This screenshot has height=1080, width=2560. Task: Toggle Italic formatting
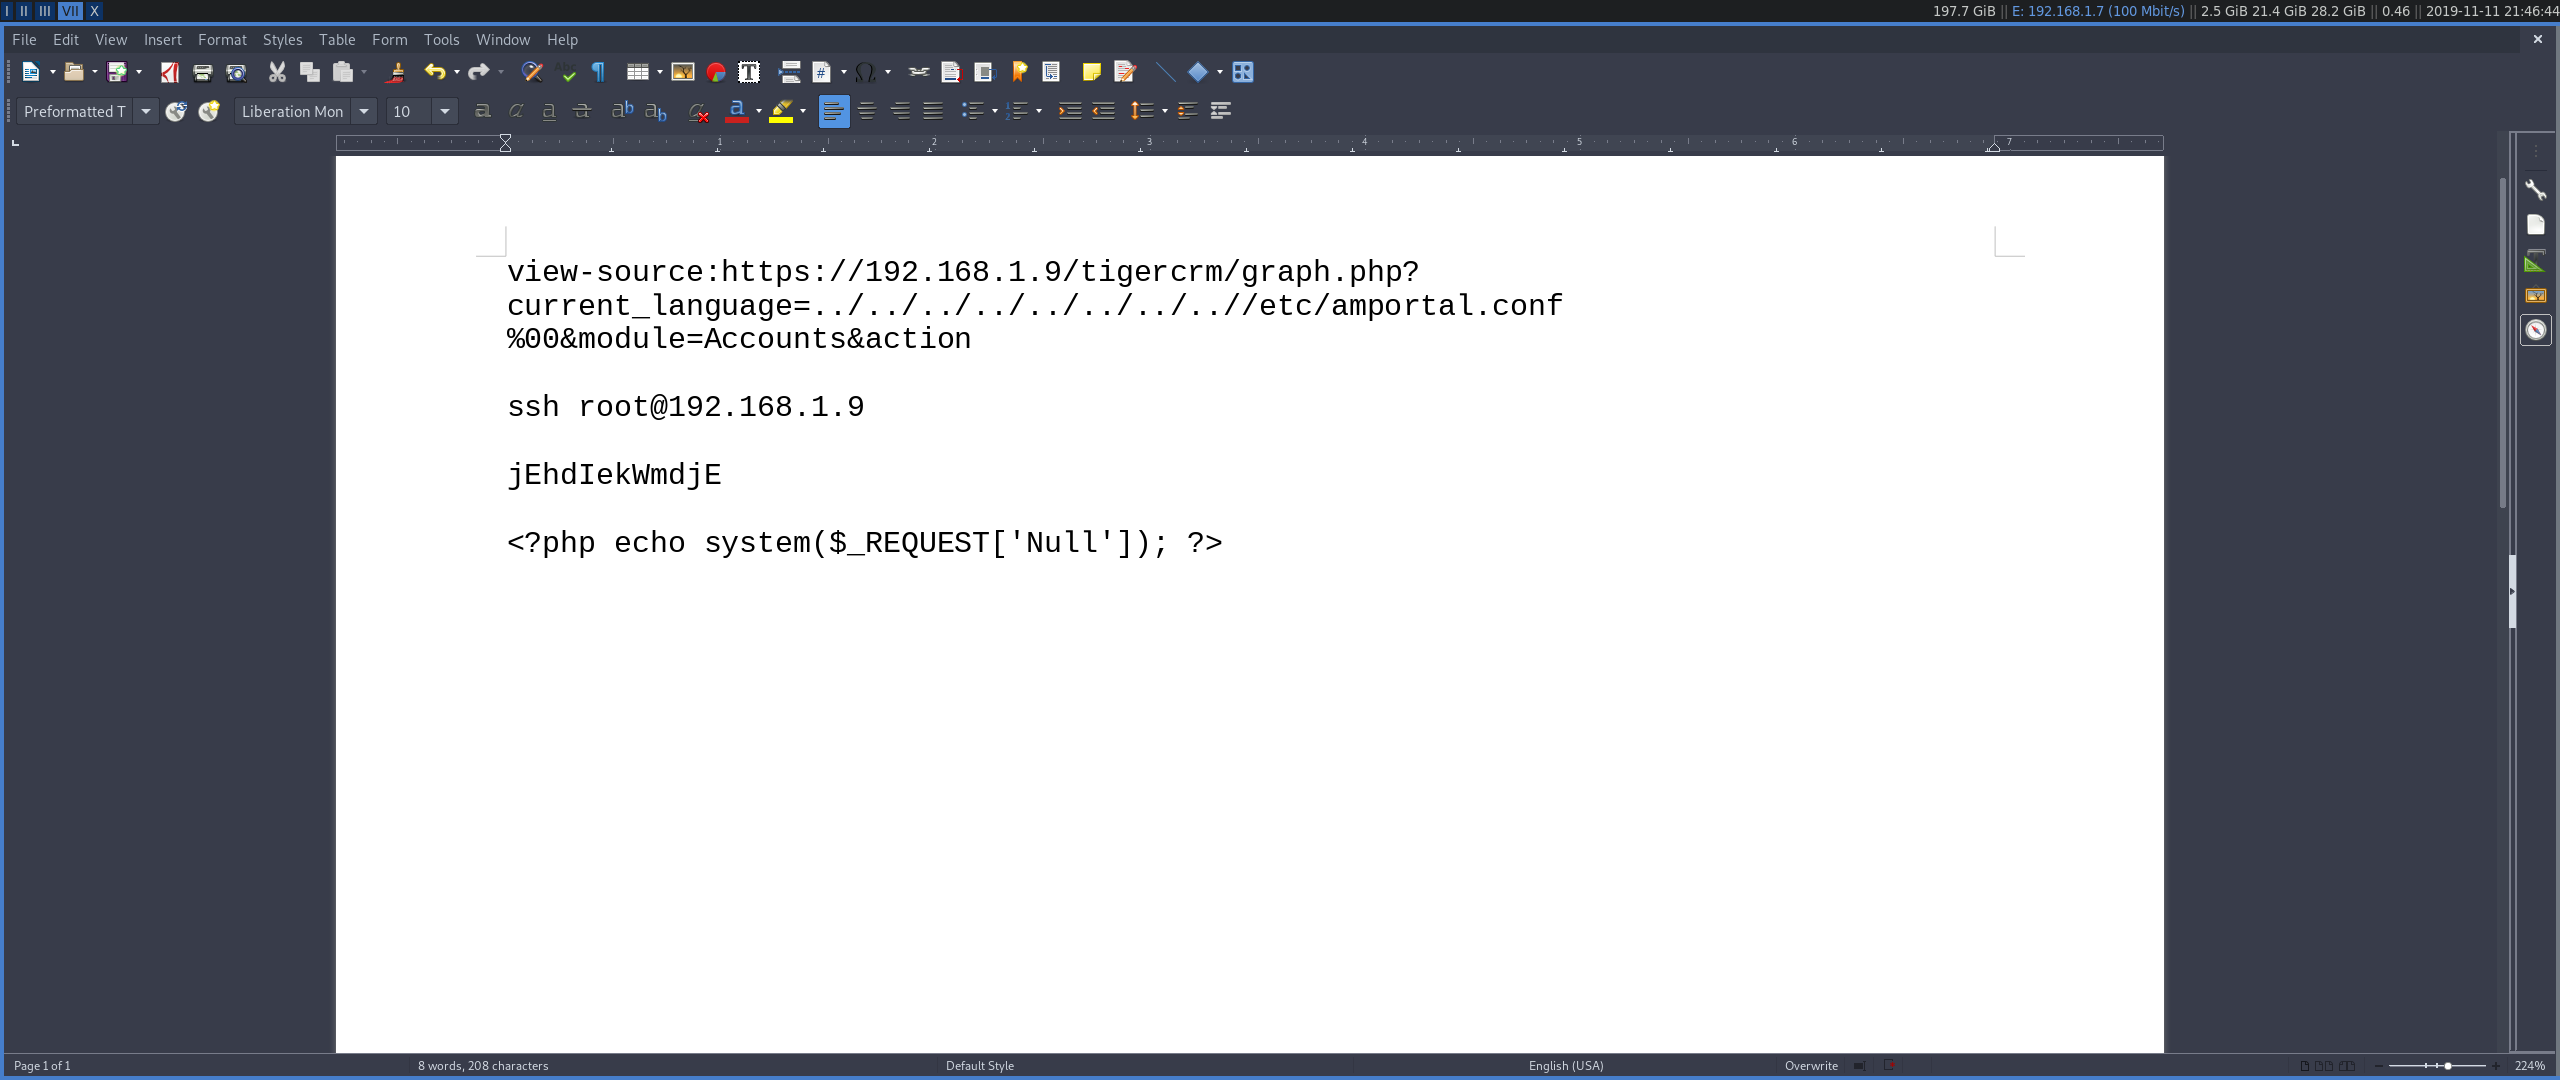516,111
